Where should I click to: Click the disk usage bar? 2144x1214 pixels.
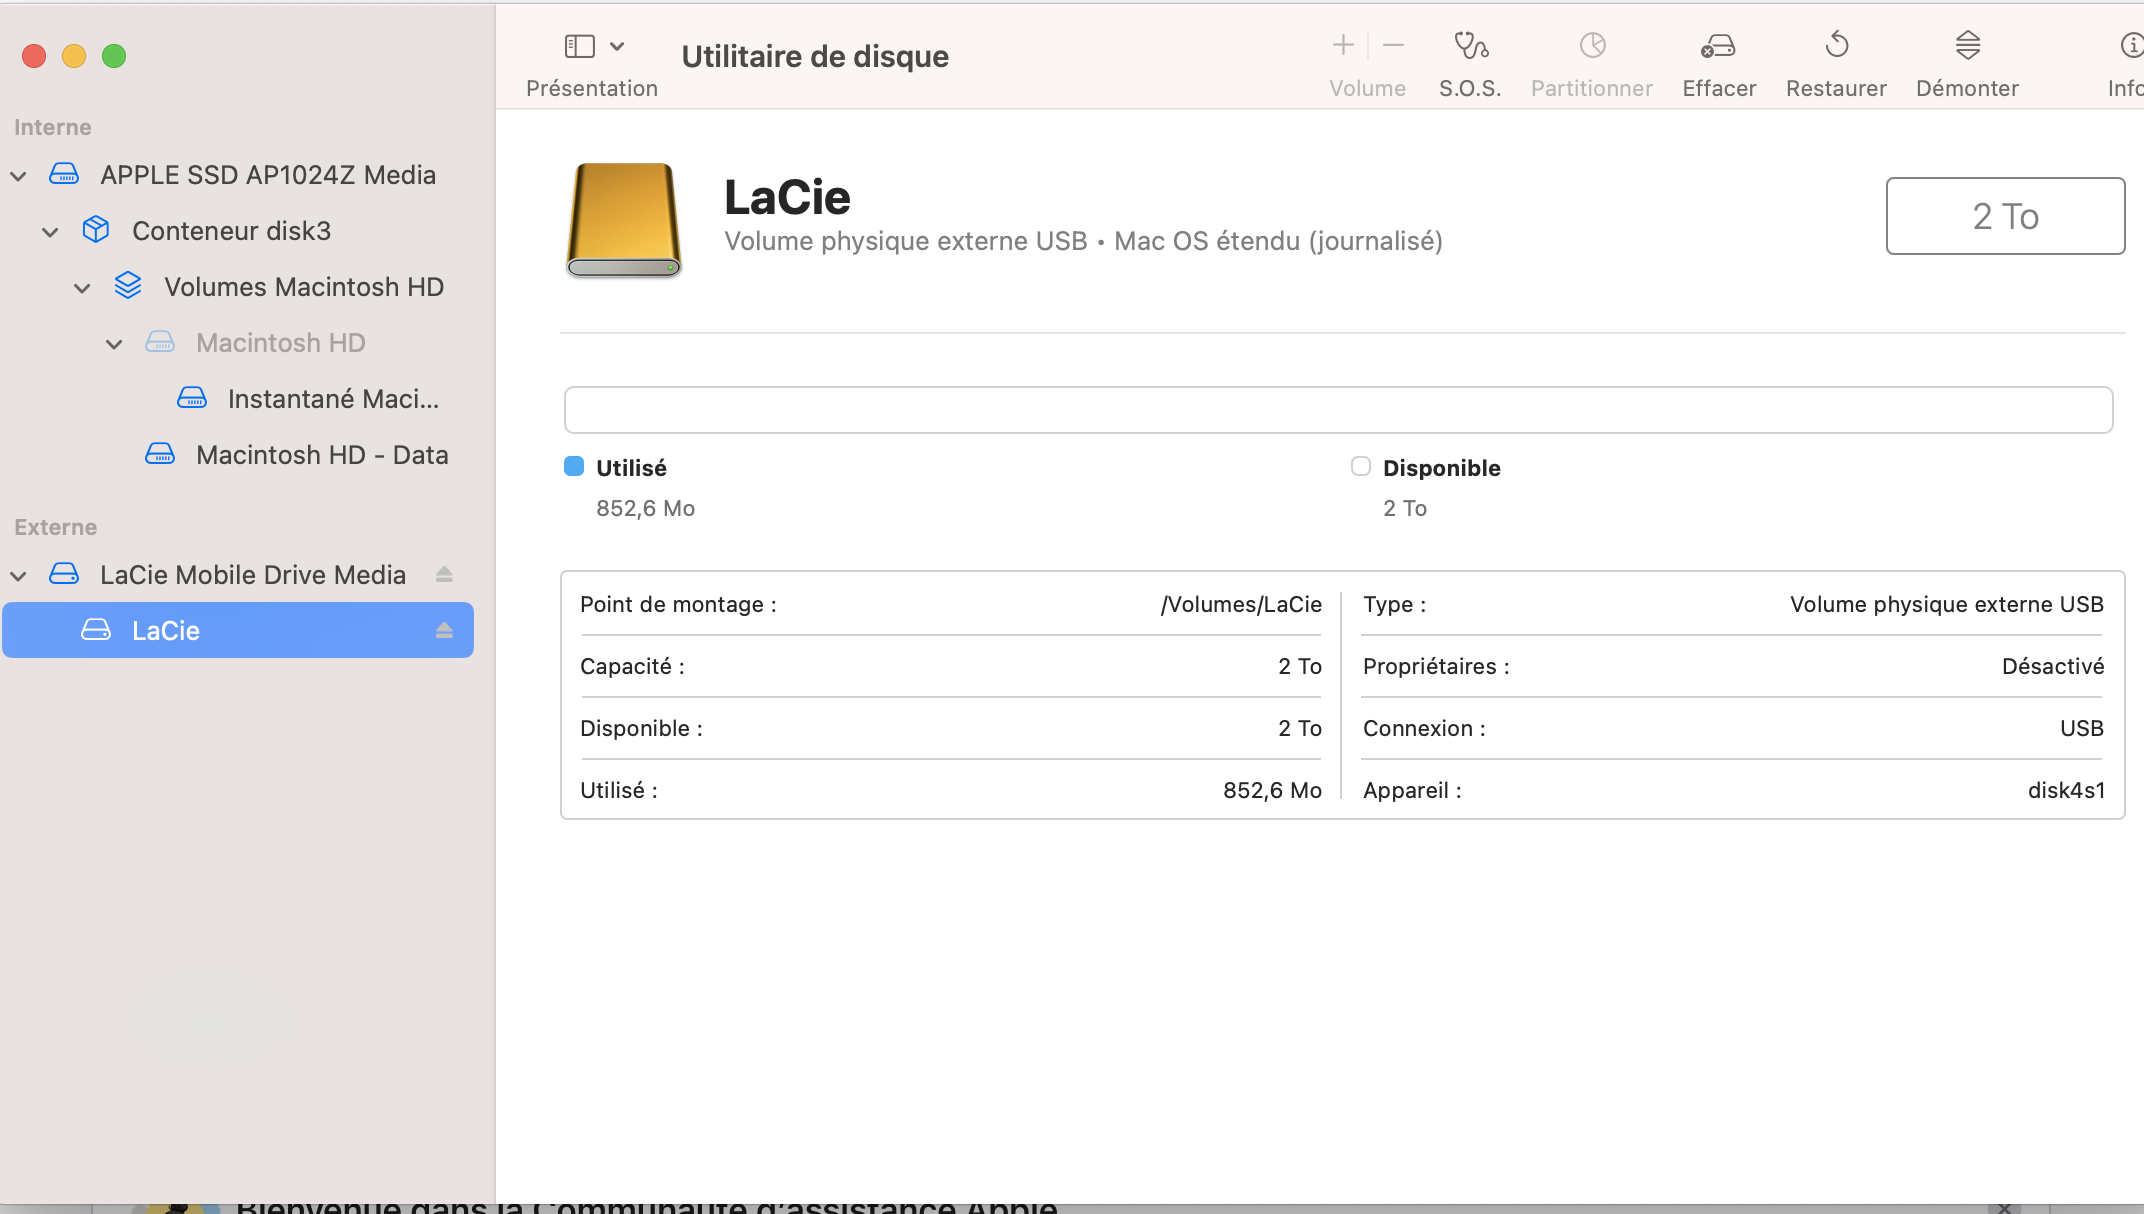(1338, 410)
